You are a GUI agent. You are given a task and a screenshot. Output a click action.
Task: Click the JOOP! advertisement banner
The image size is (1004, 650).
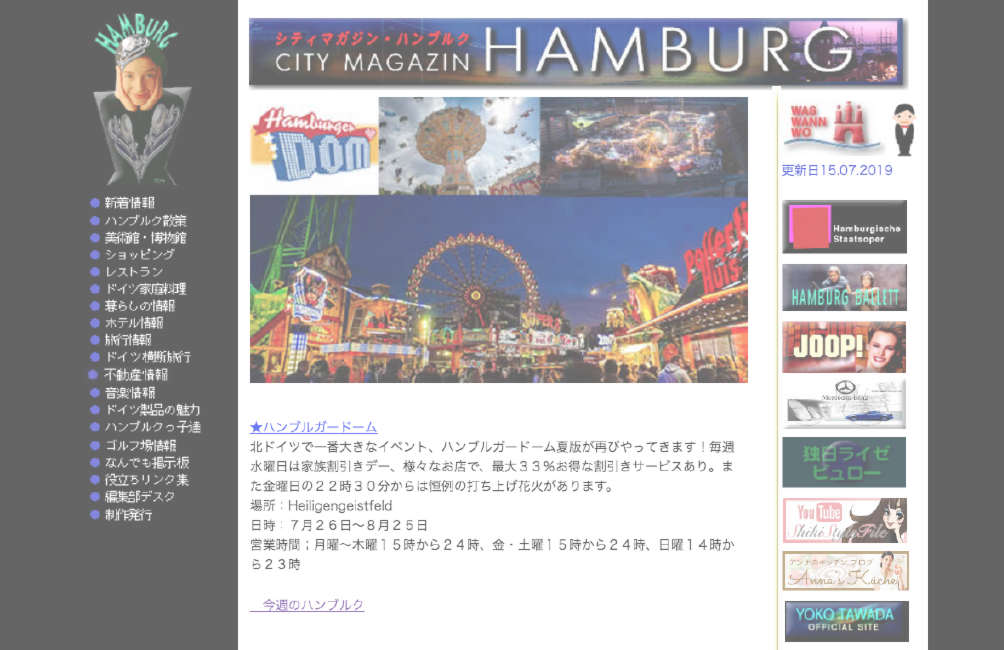coord(844,347)
